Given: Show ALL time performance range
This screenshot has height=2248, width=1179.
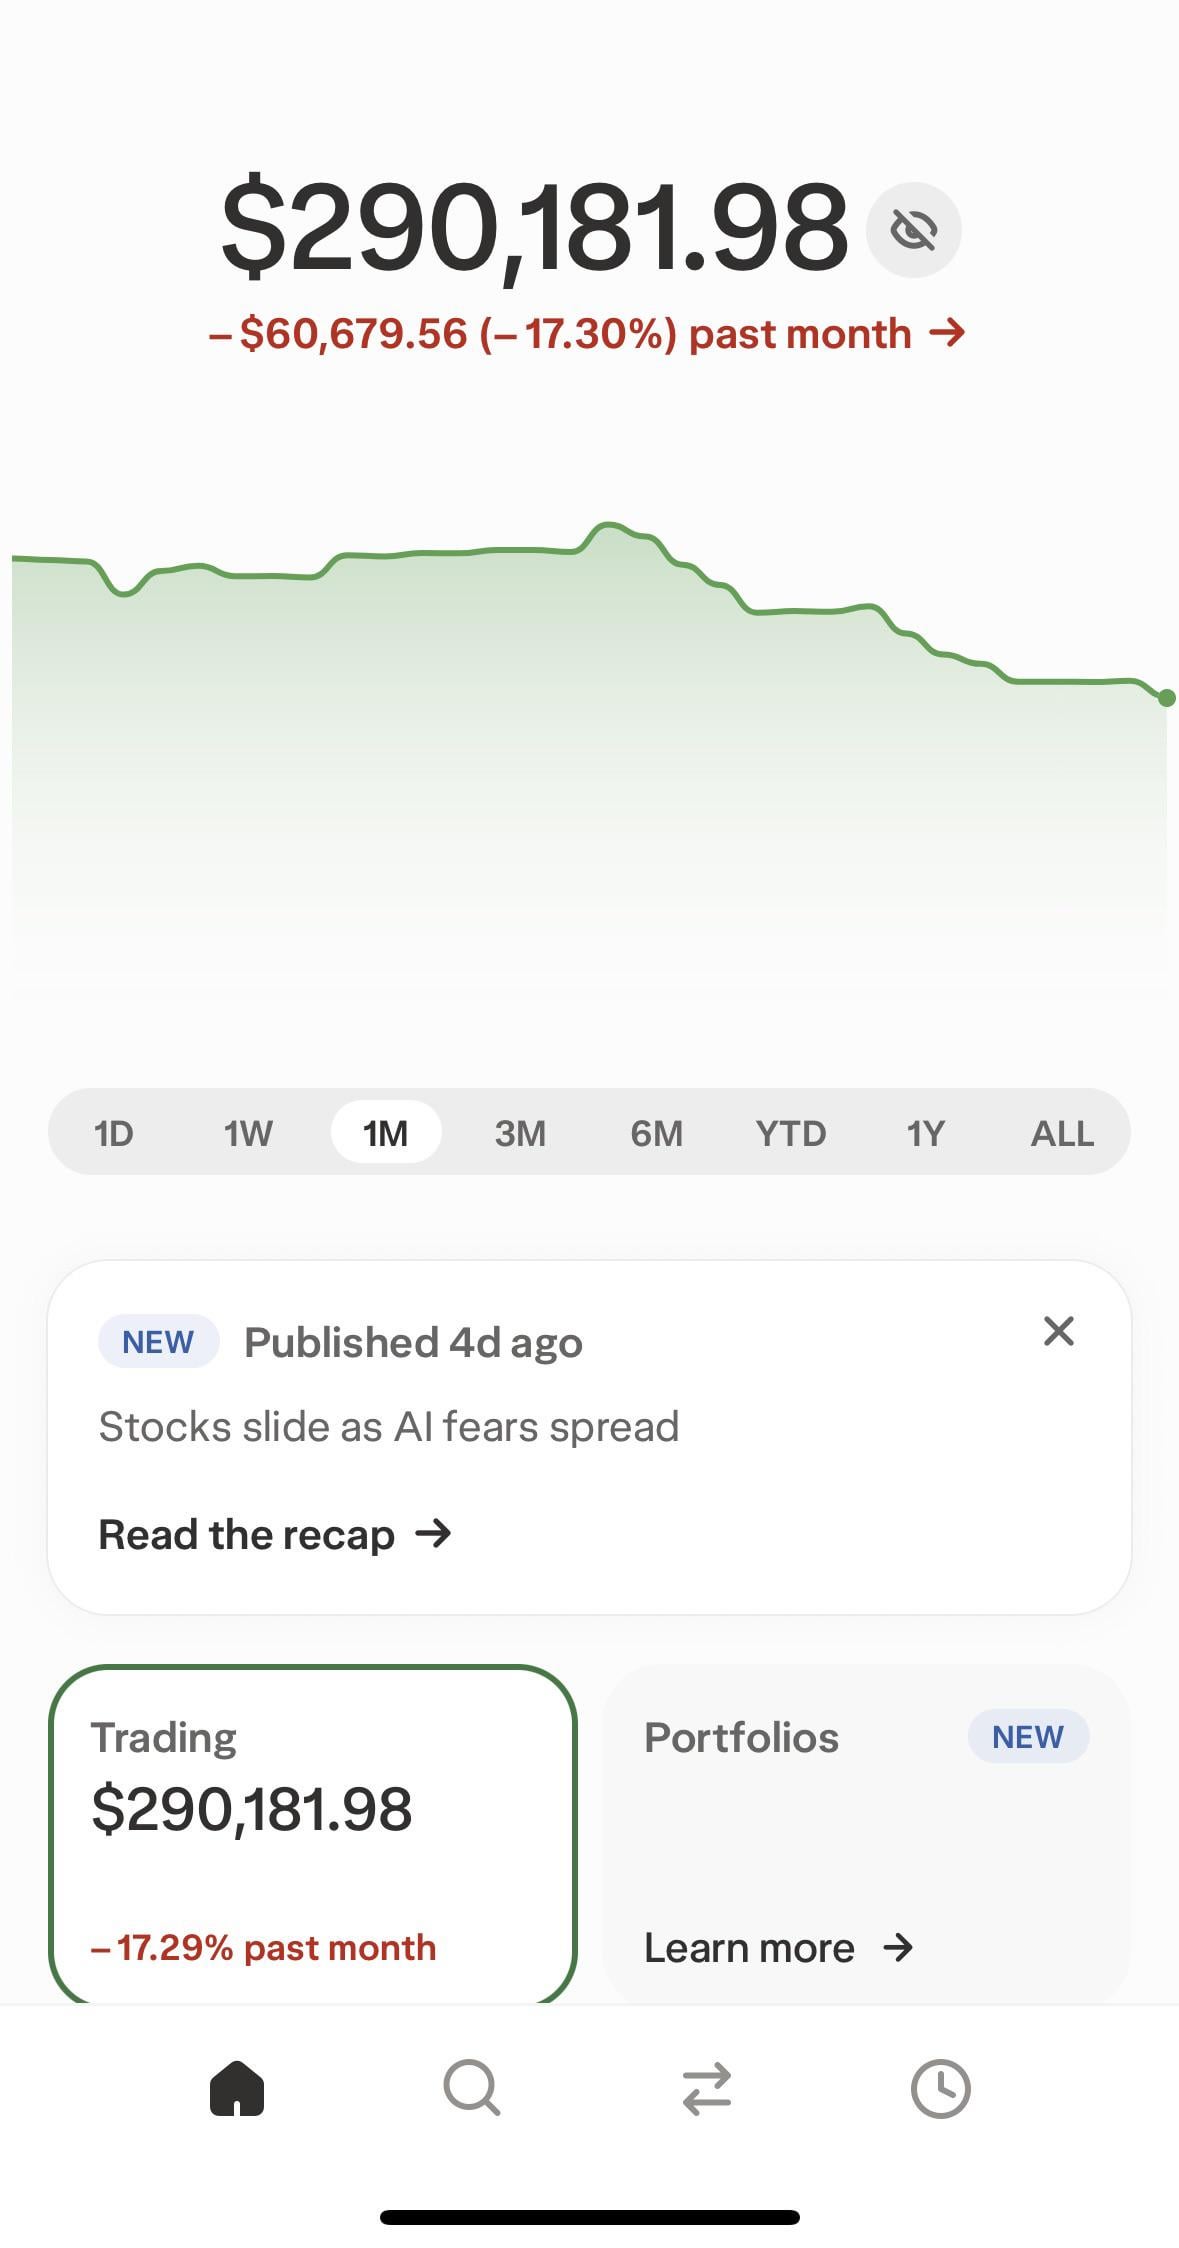Looking at the screenshot, I should tap(1062, 1133).
